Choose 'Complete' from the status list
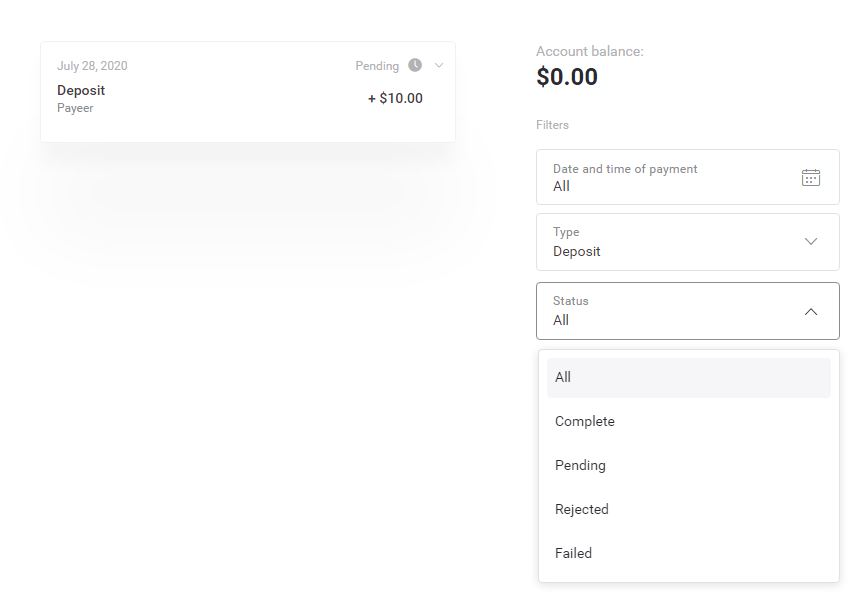 pos(585,421)
